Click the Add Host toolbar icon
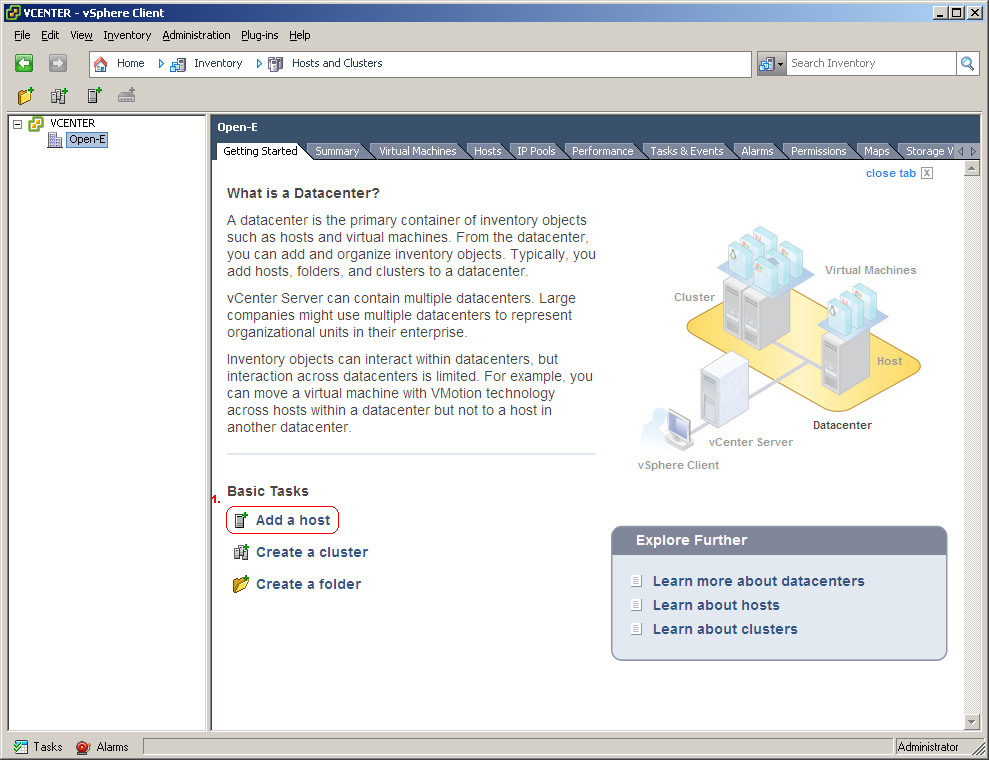 coord(94,96)
